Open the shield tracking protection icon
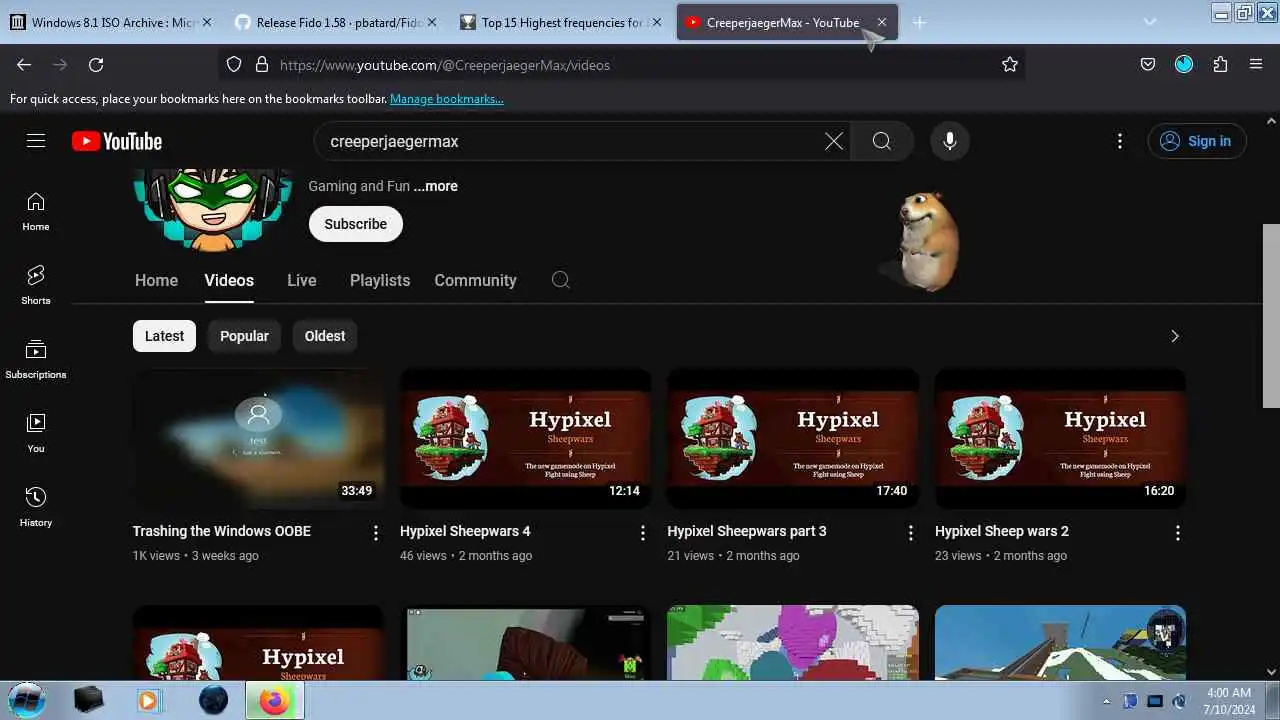Viewport: 1280px width, 720px height. point(234,64)
